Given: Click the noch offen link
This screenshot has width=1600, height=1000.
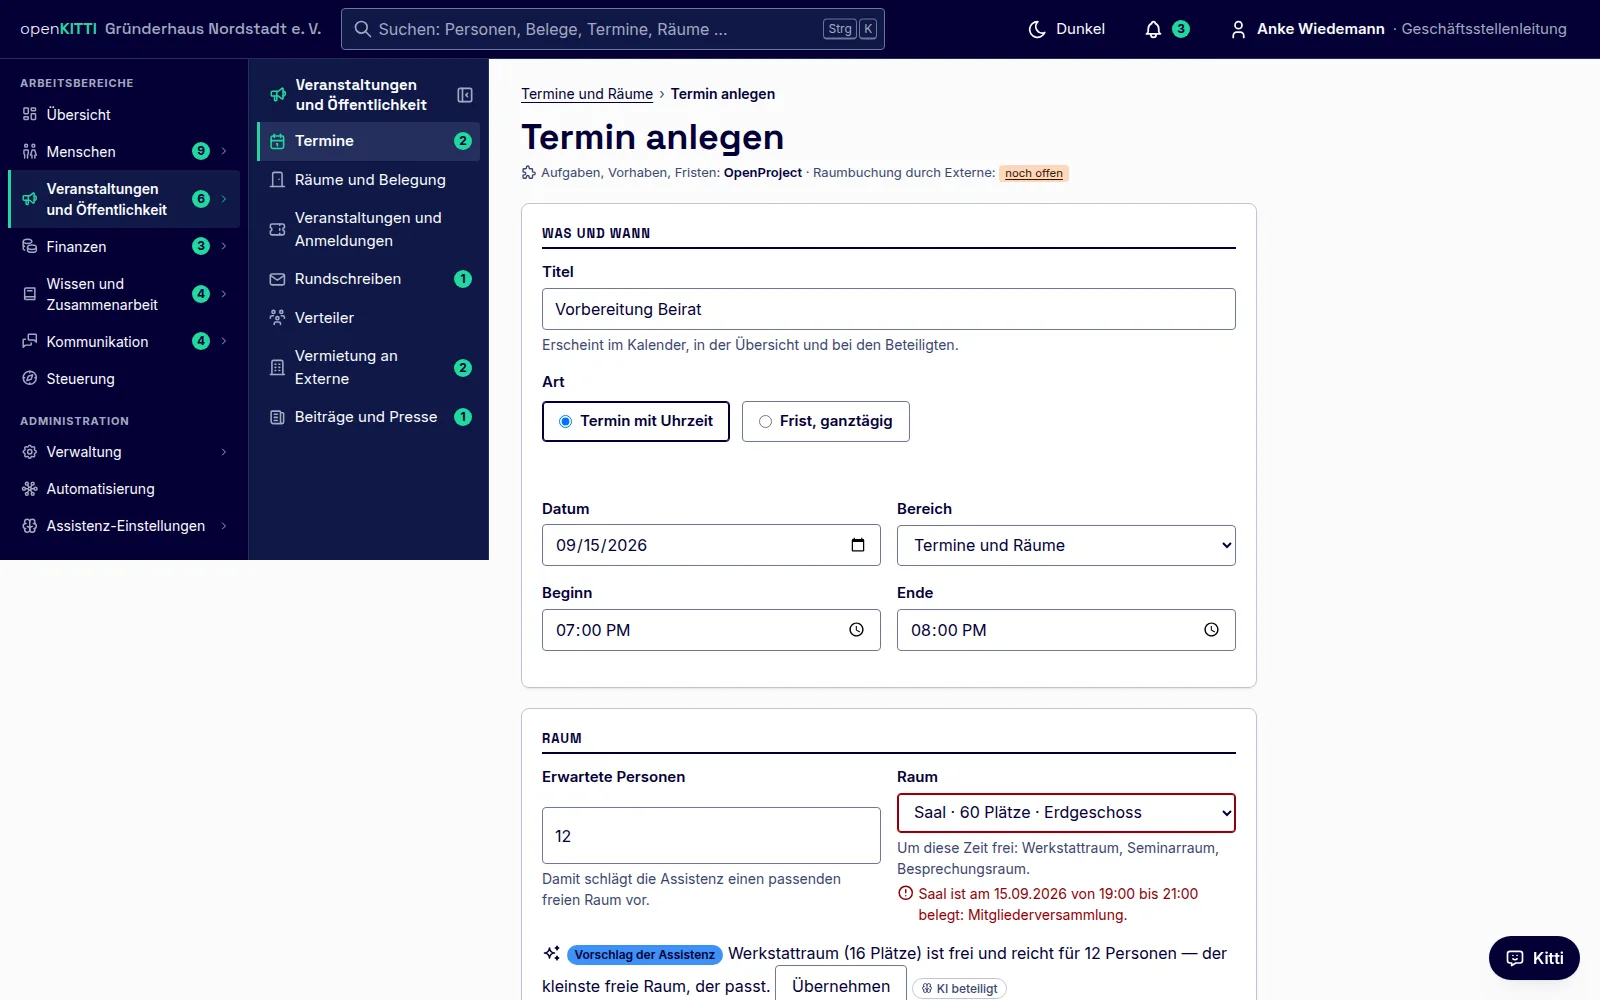Looking at the screenshot, I should pos(1034,173).
